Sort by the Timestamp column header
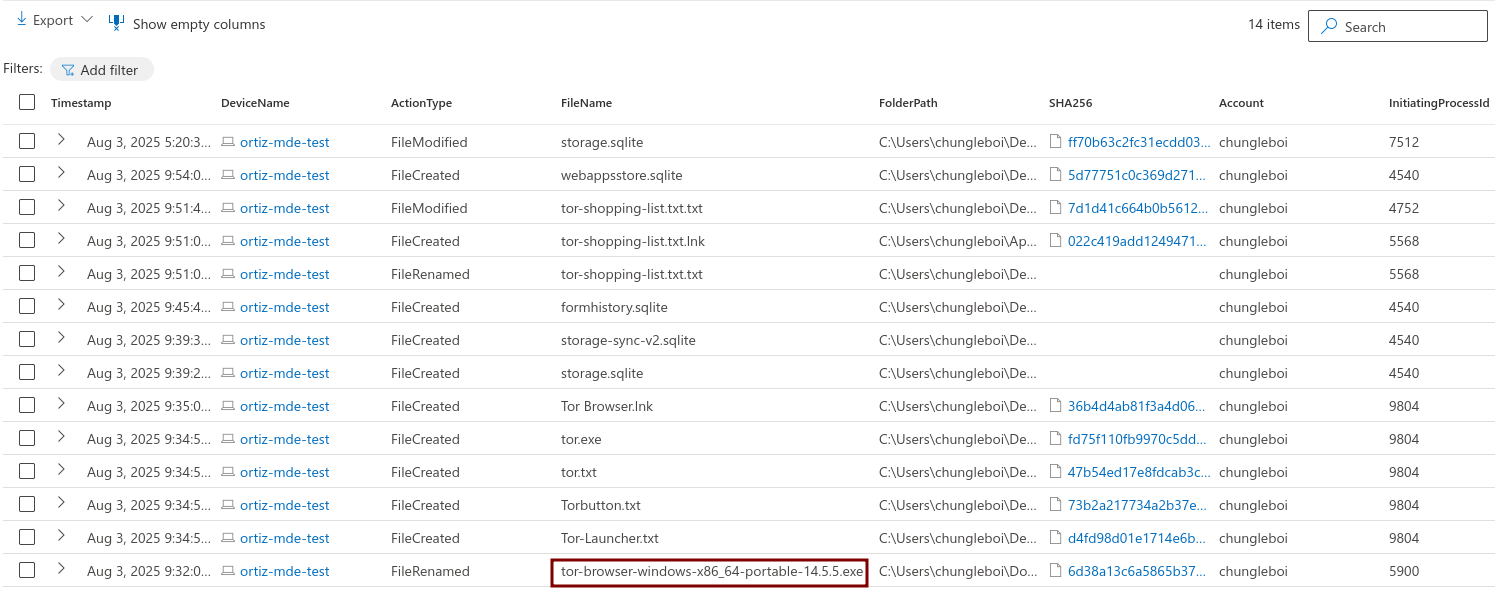 tap(81, 103)
